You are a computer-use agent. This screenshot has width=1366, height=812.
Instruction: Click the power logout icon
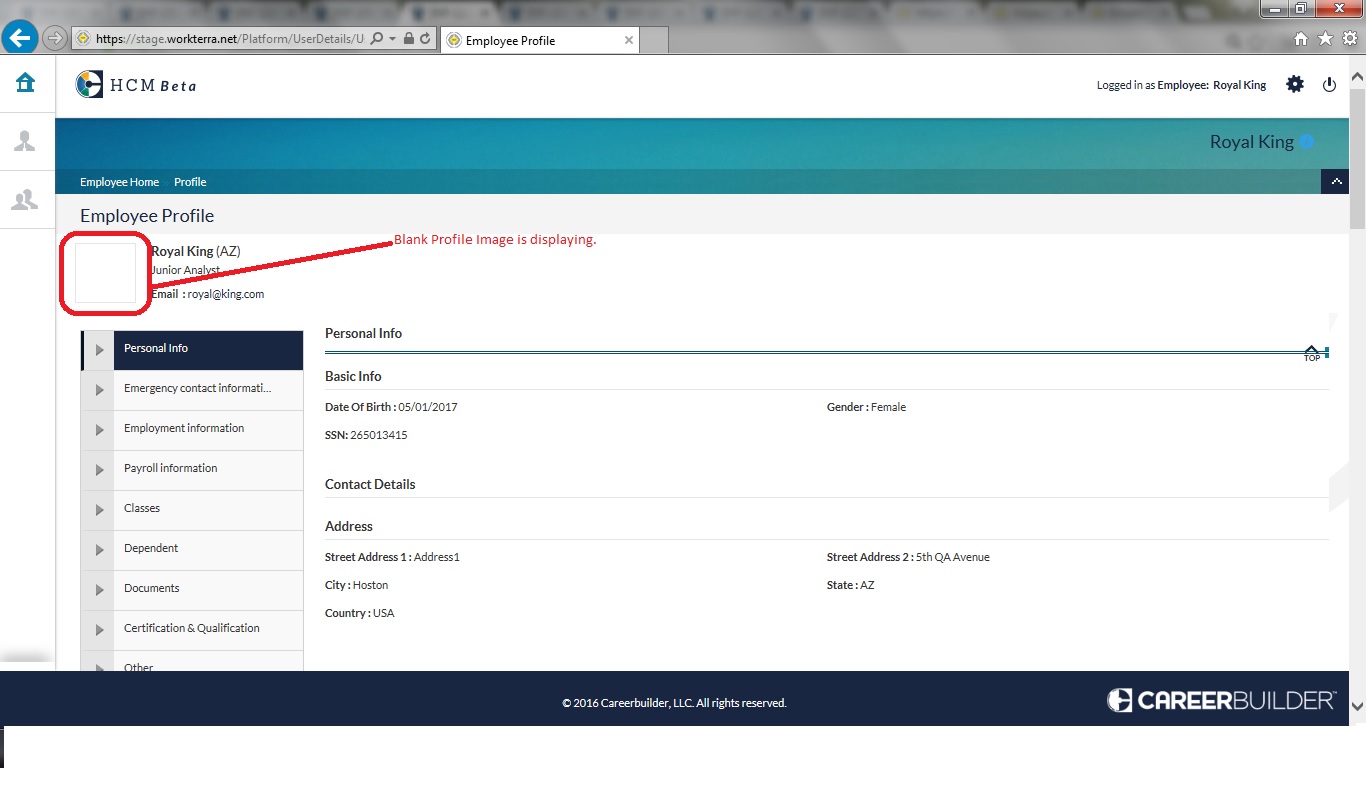pos(1329,85)
